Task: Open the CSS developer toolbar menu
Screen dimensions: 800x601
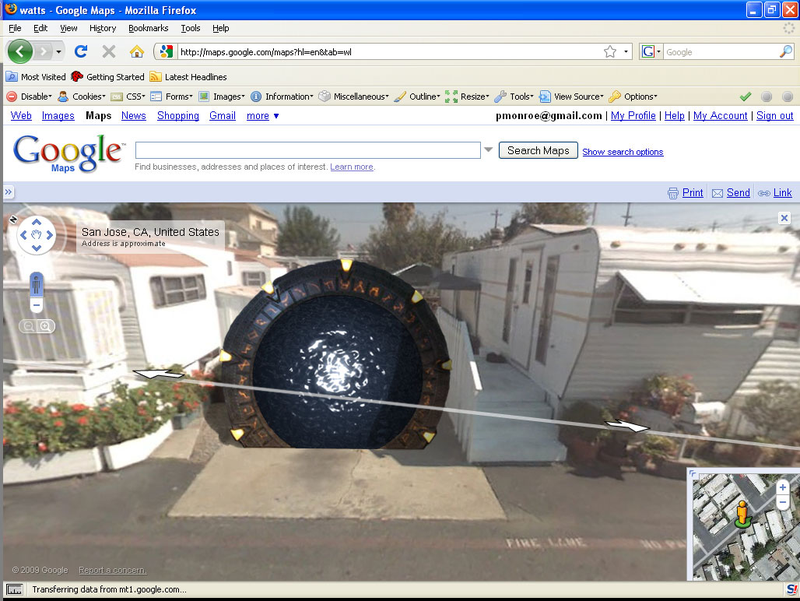Action: (x=128, y=96)
